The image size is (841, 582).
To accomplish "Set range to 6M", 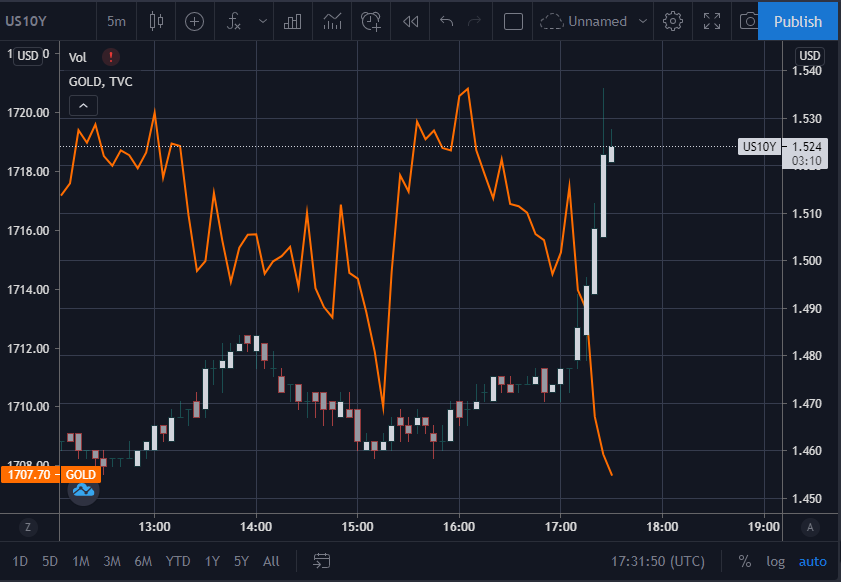I will point(143,561).
